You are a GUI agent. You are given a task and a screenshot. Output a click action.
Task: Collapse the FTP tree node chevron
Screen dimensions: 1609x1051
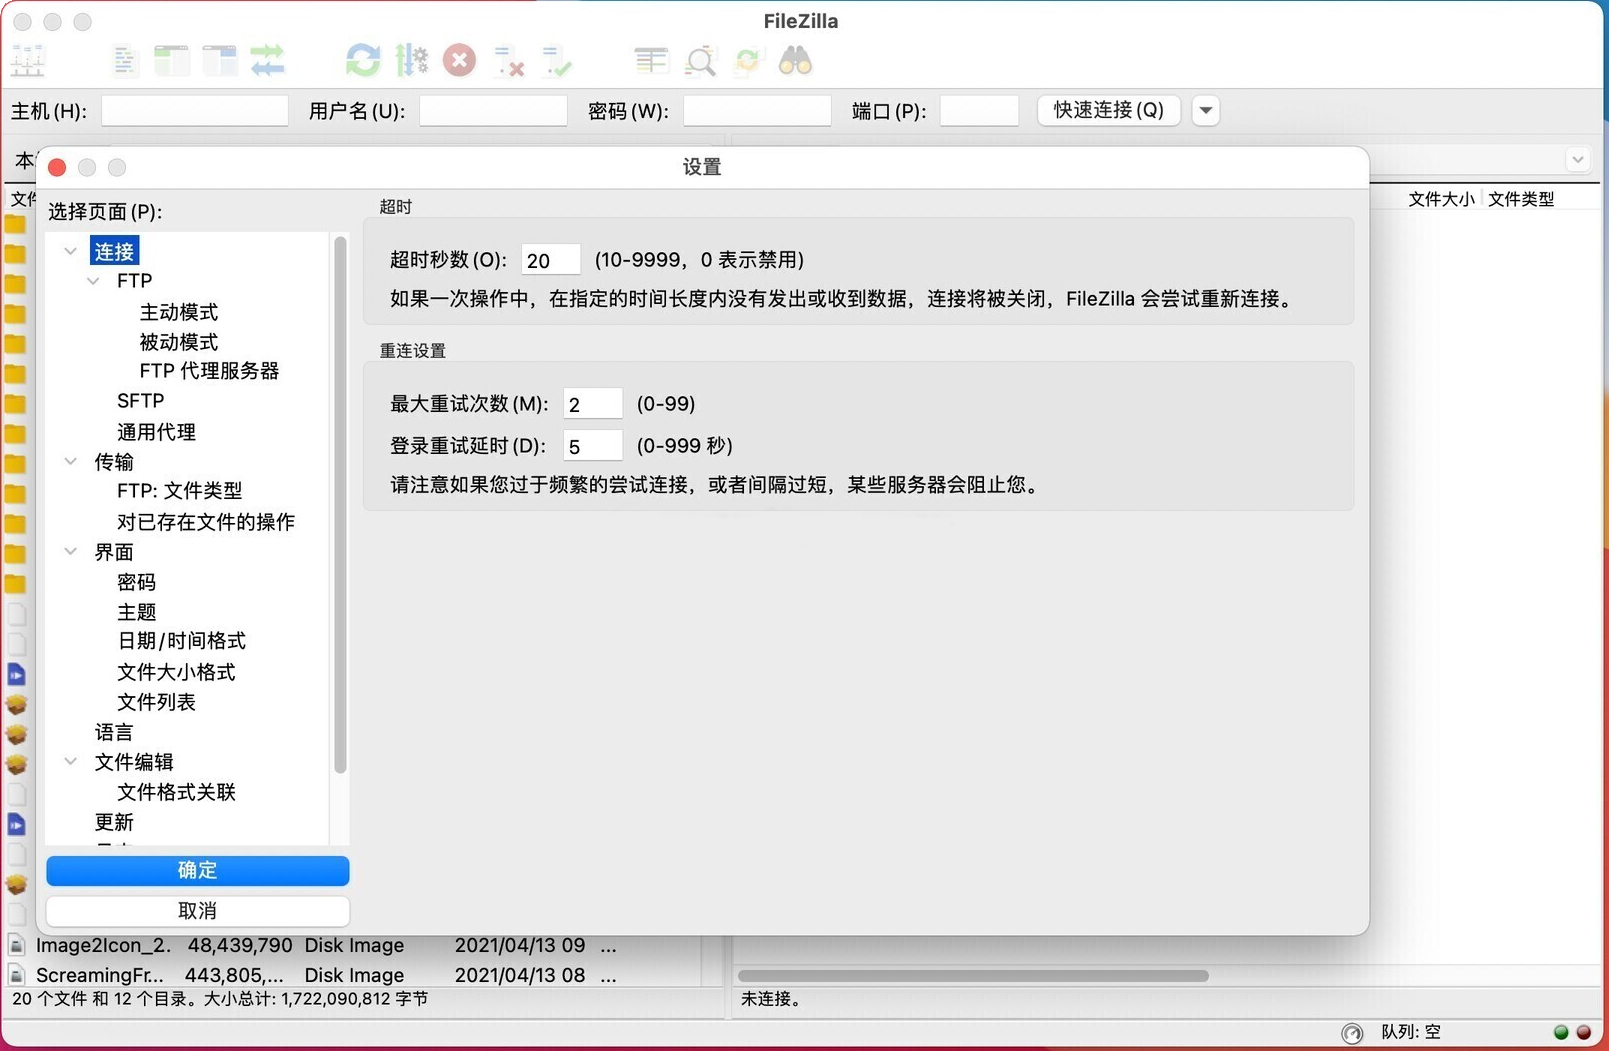94,282
